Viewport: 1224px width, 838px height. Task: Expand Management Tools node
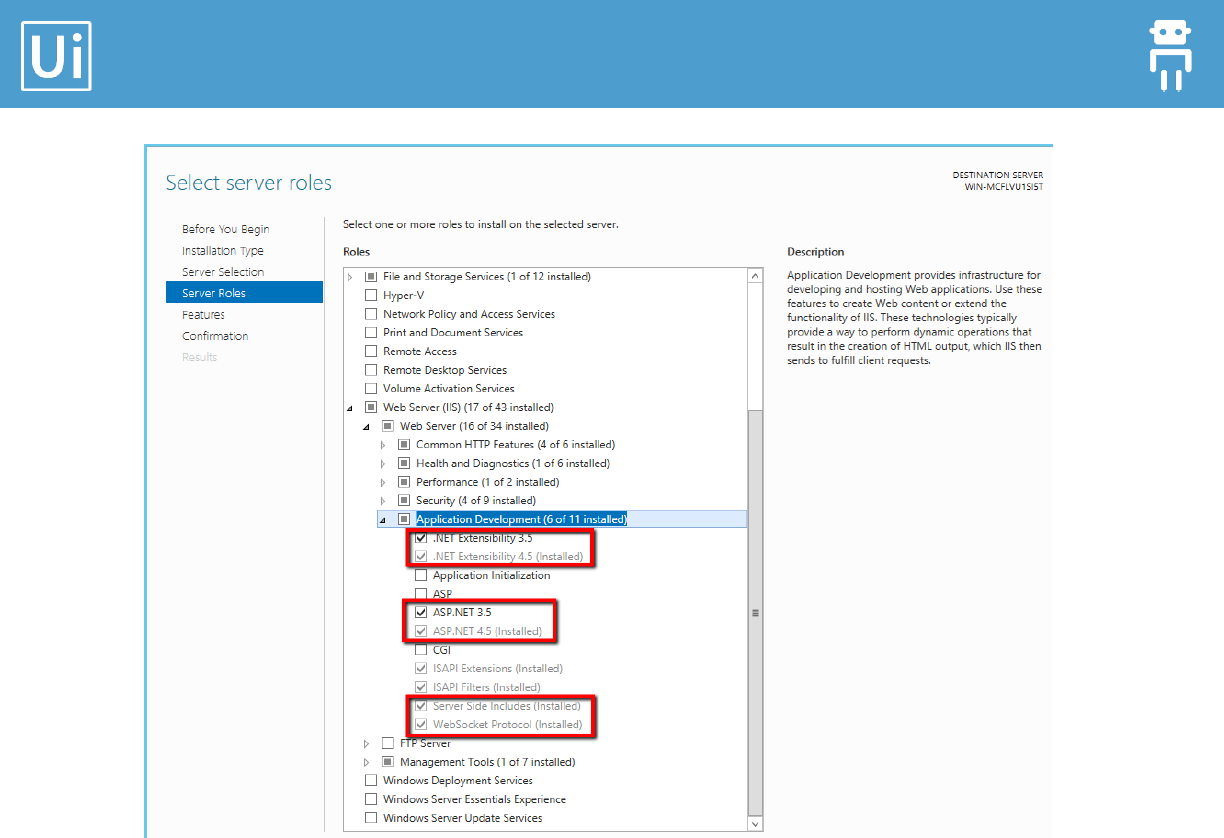[366, 763]
